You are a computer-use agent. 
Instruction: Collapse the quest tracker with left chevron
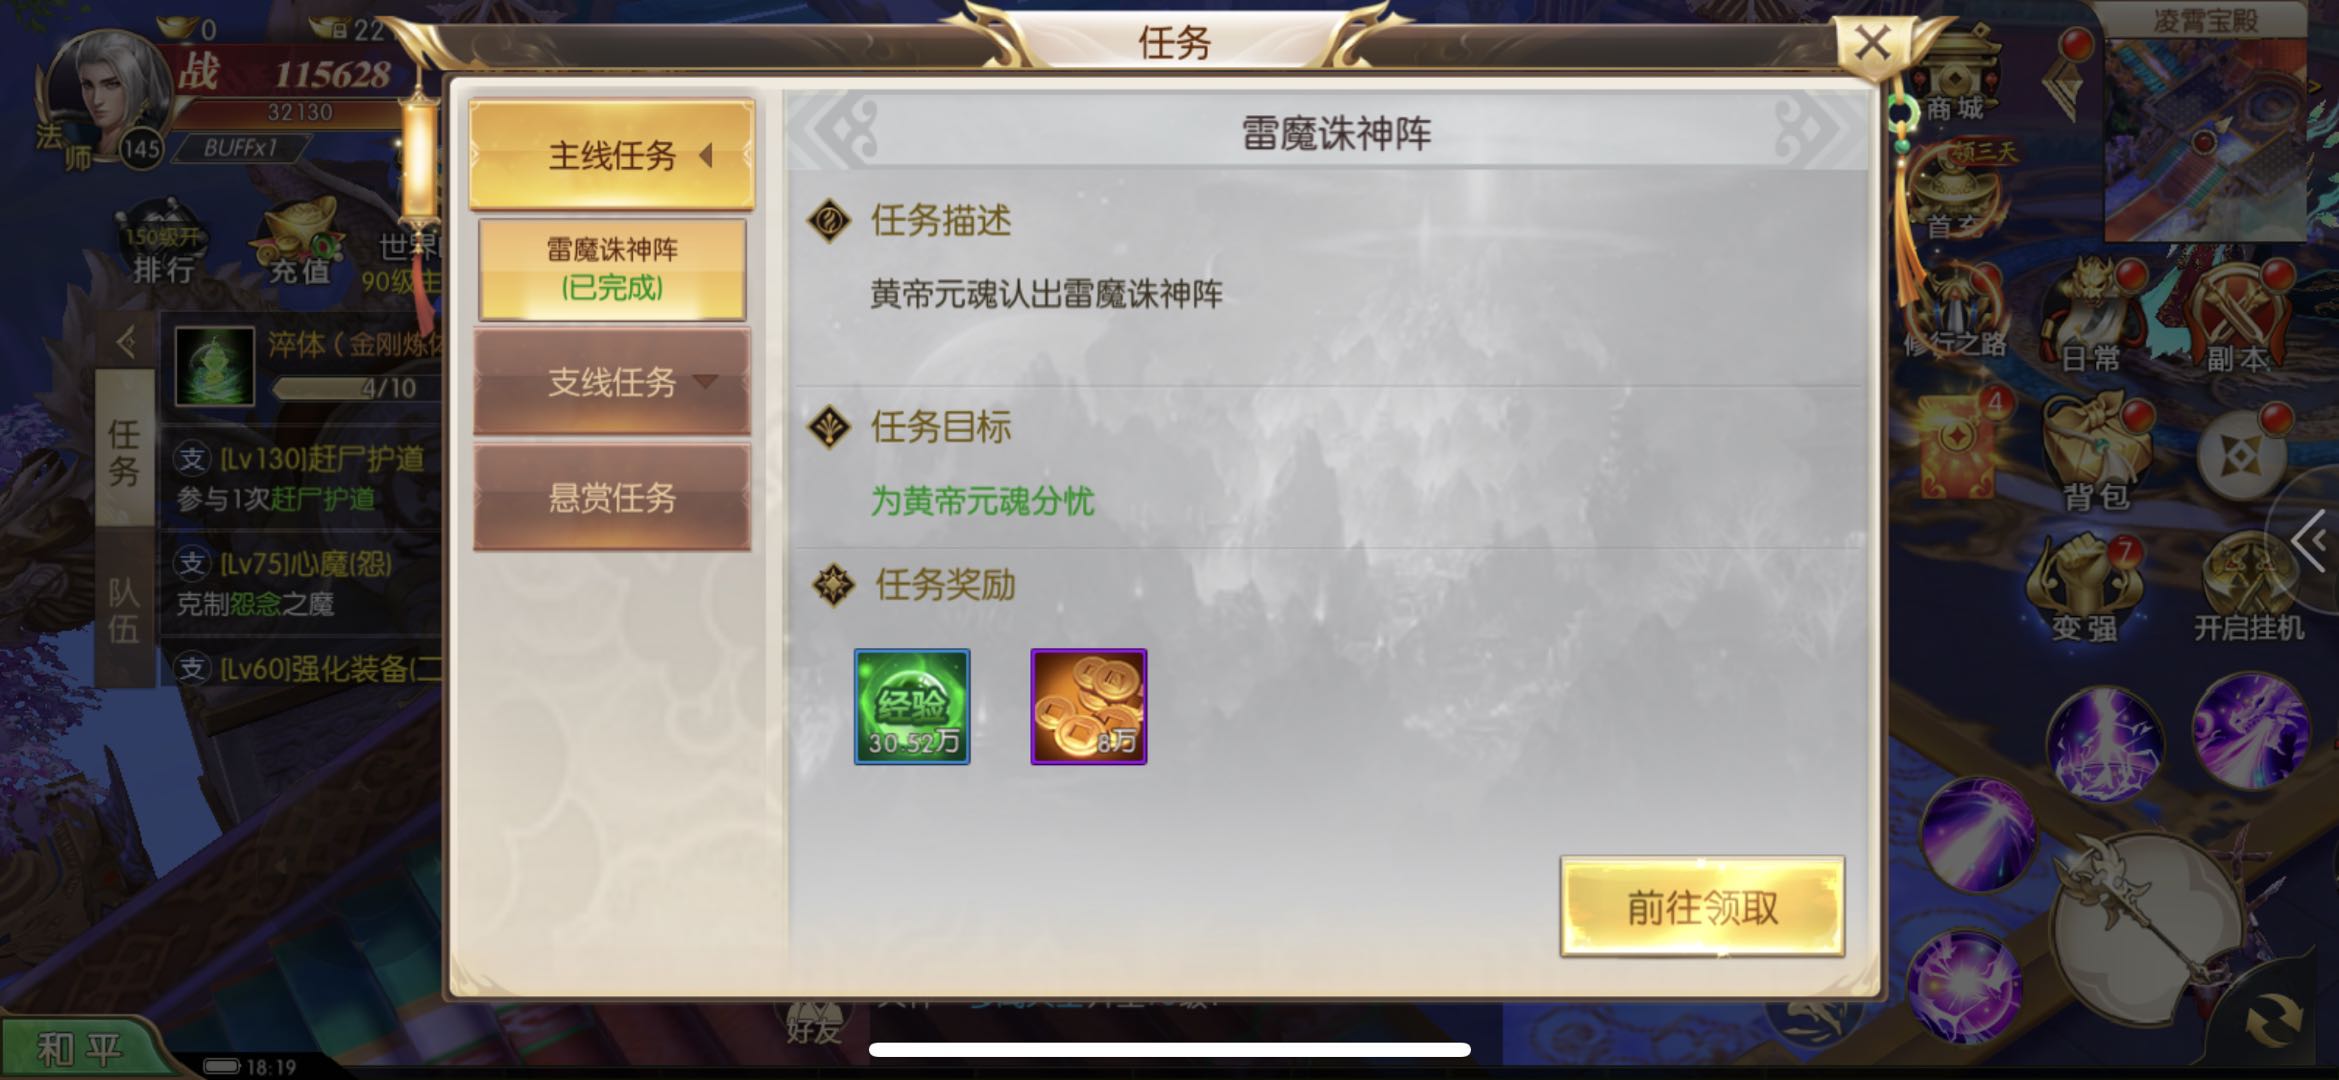click(x=126, y=343)
